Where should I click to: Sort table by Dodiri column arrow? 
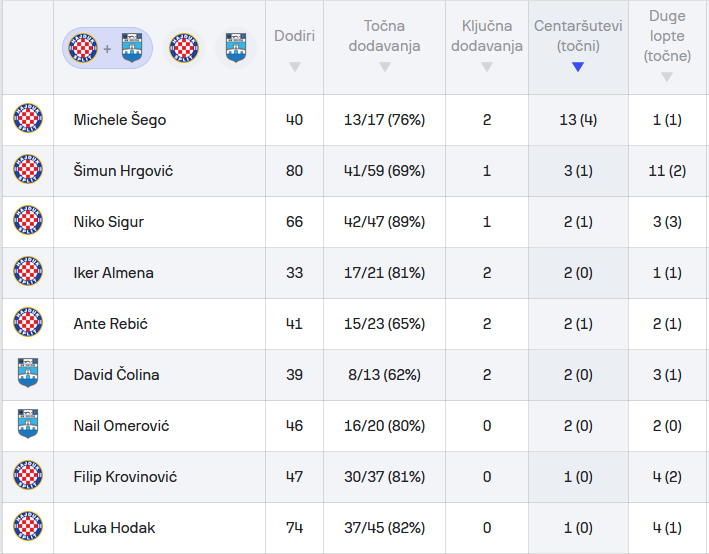click(294, 67)
